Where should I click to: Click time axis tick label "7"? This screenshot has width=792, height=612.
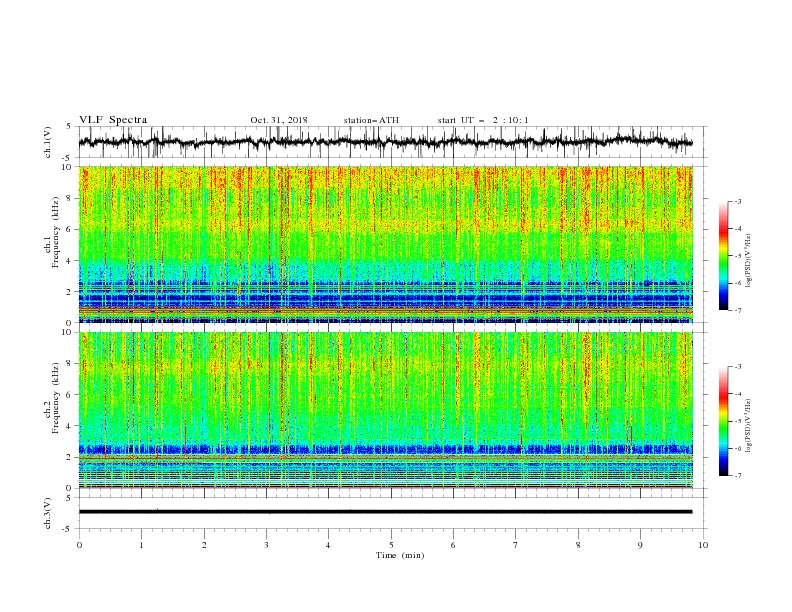pyautogui.click(x=516, y=545)
